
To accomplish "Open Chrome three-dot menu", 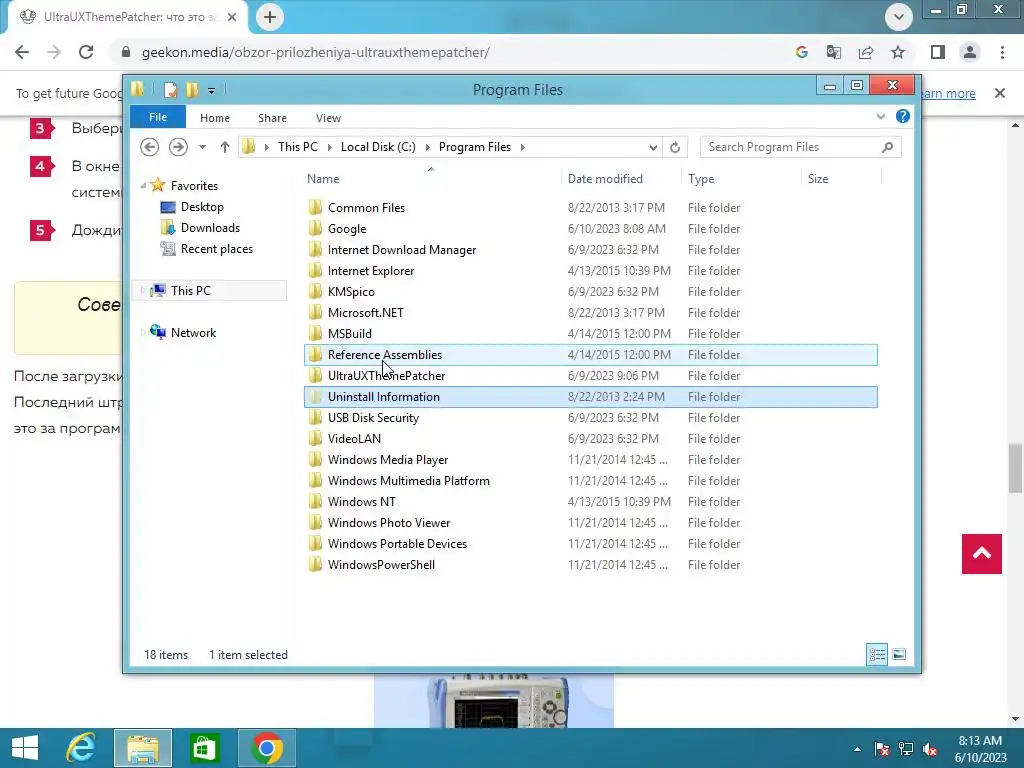I will click(x=1002, y=52).
